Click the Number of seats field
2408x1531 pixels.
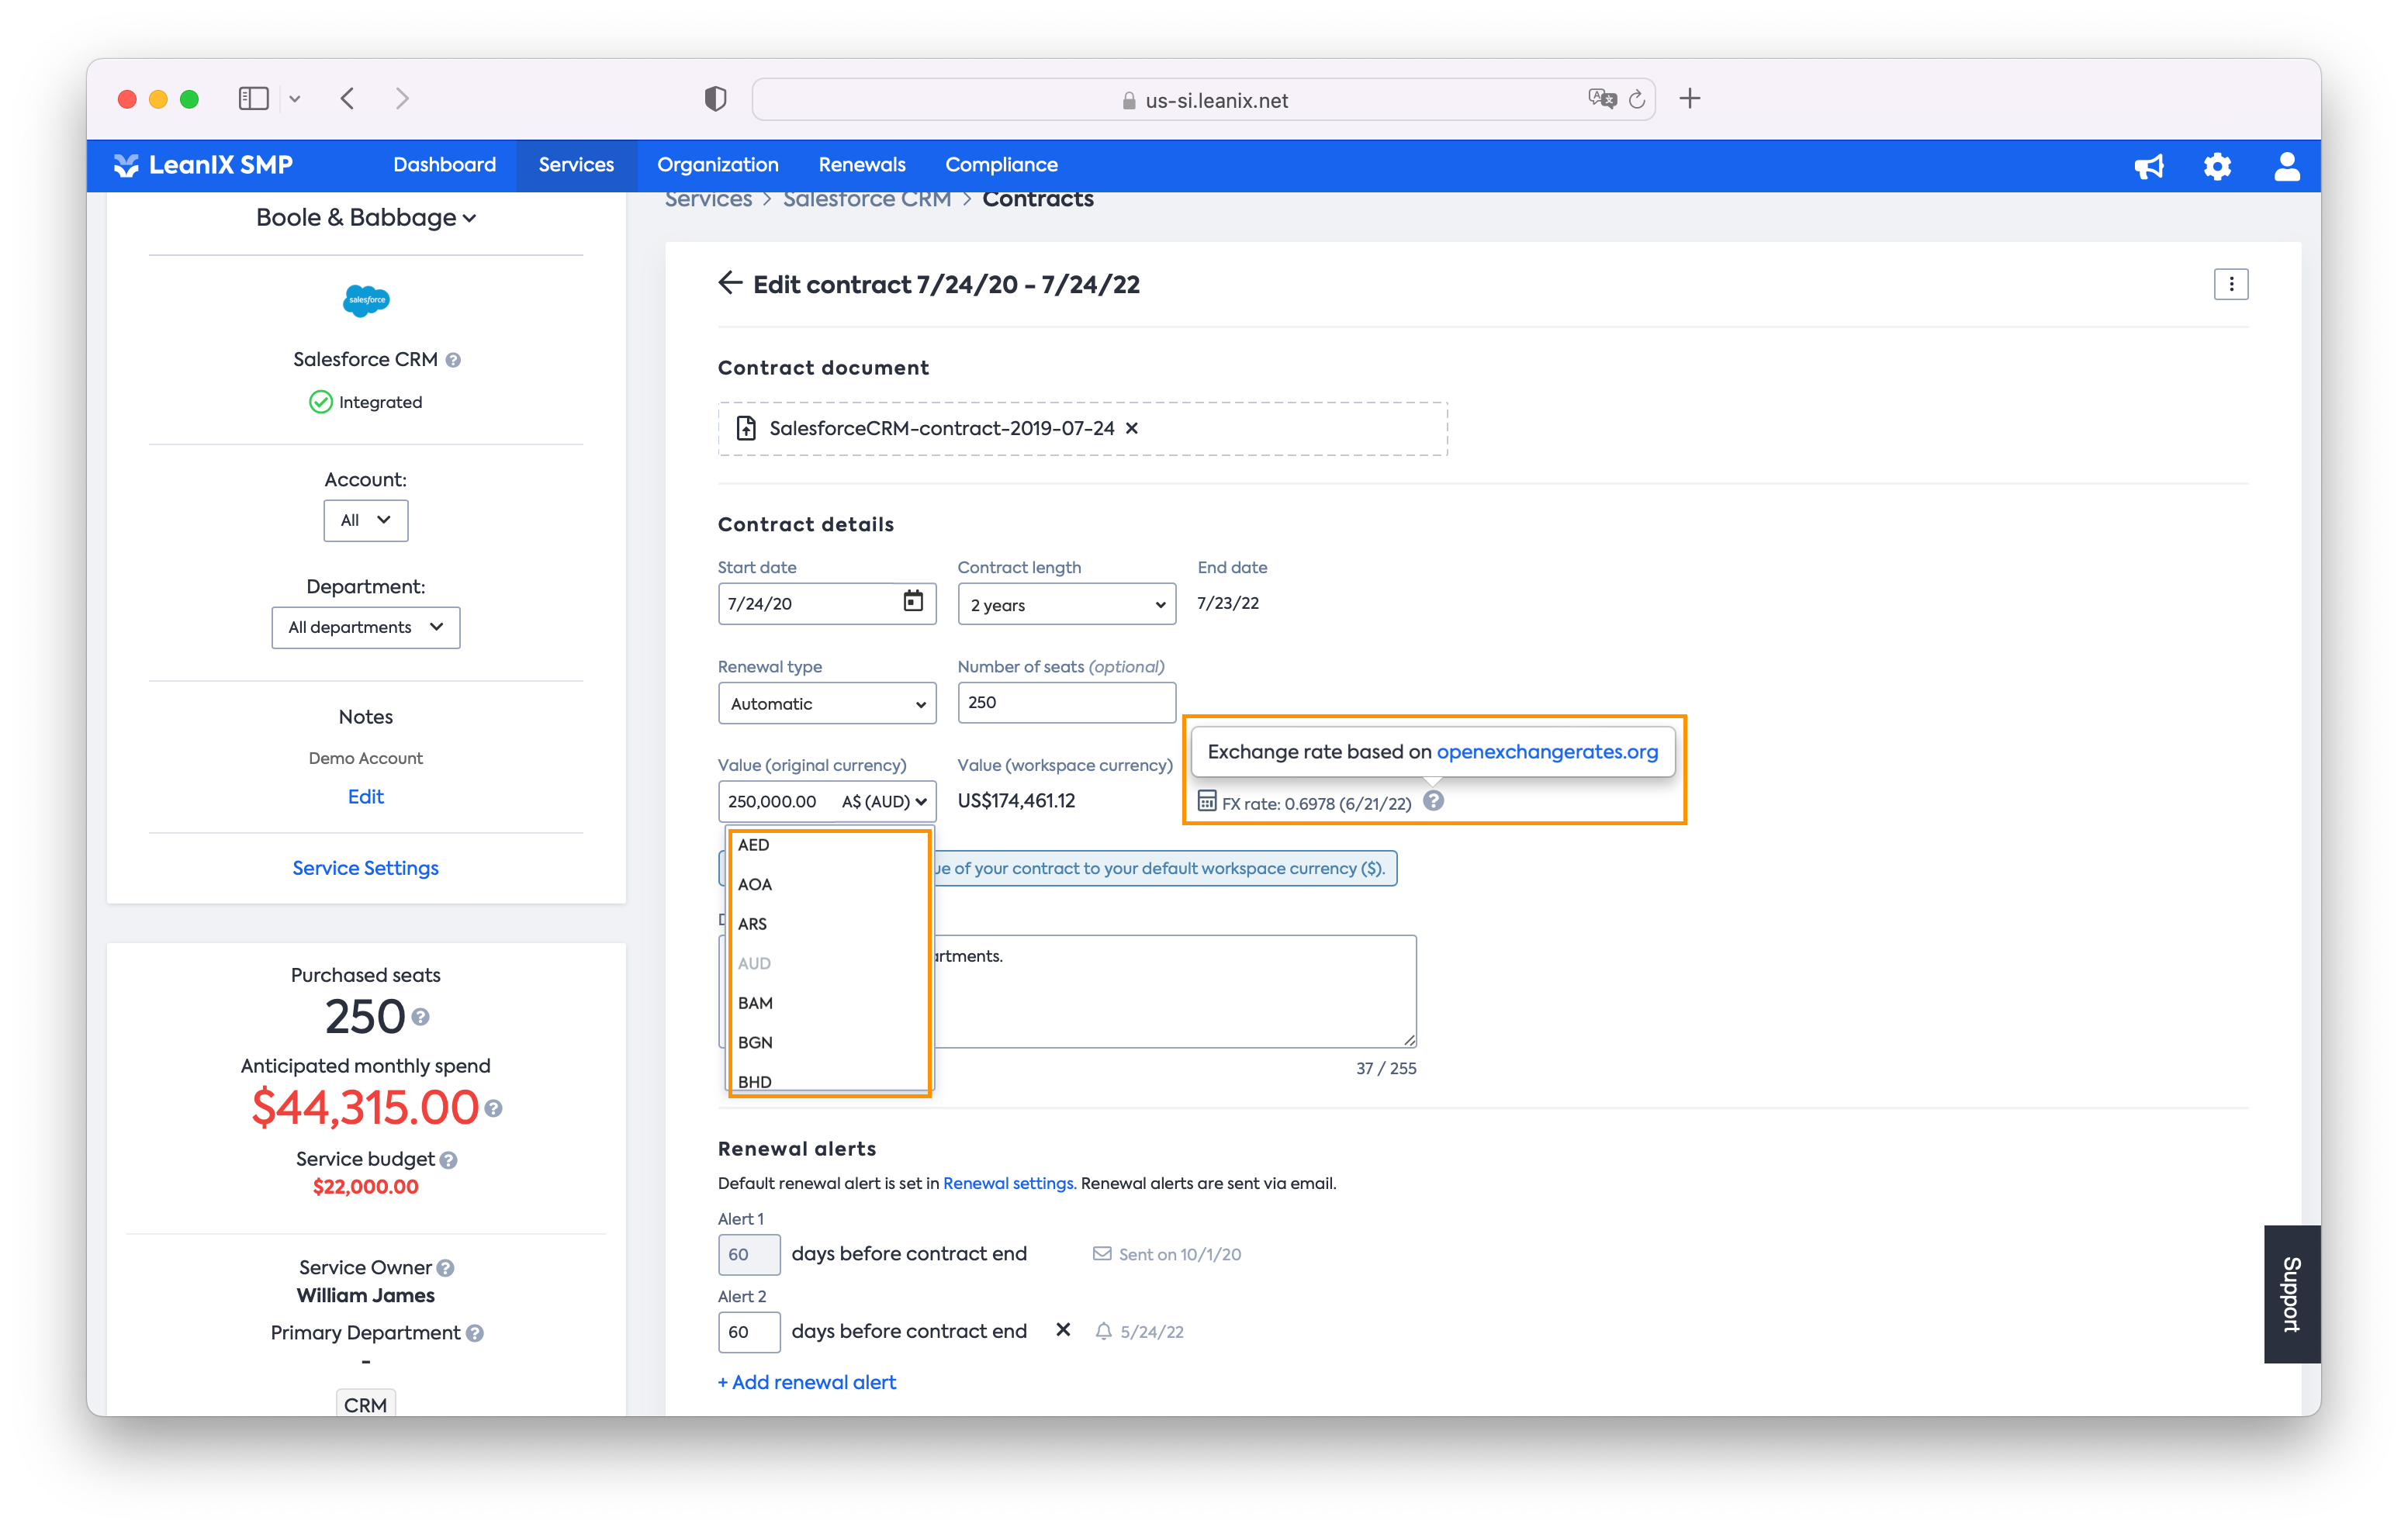(1067, 702)
